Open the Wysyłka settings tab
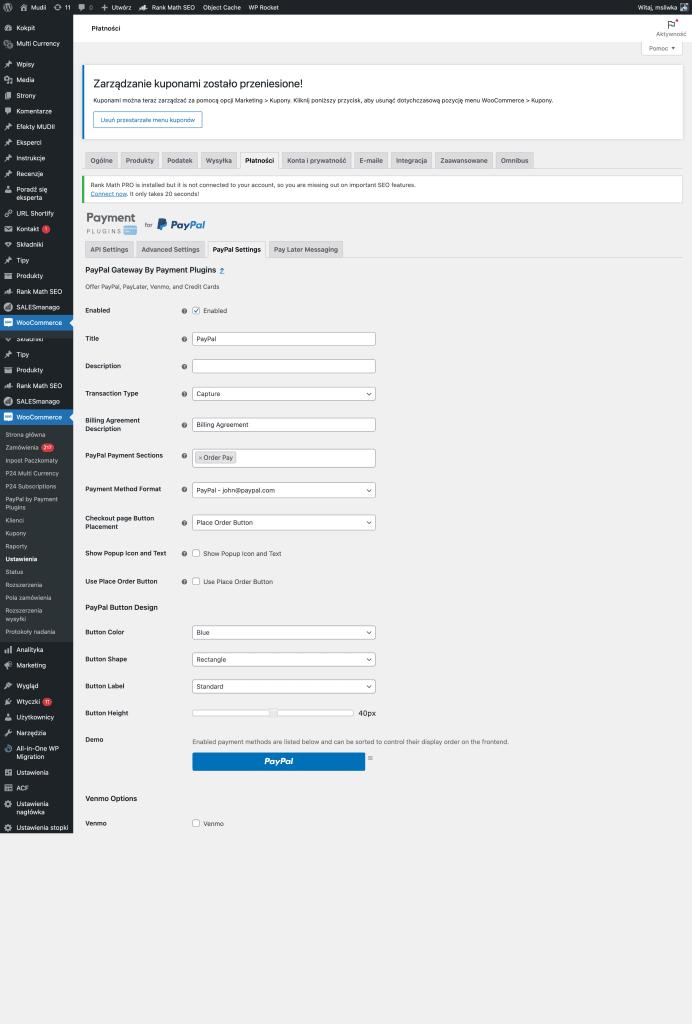692x1024 pixels. click(219, 160)
